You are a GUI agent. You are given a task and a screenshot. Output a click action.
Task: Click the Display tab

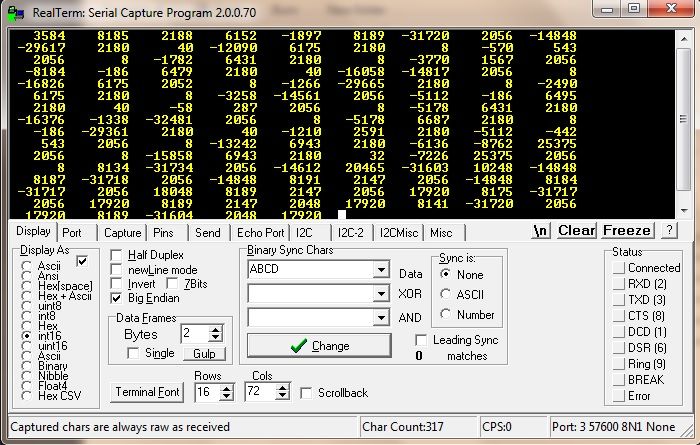pos(33,231)
